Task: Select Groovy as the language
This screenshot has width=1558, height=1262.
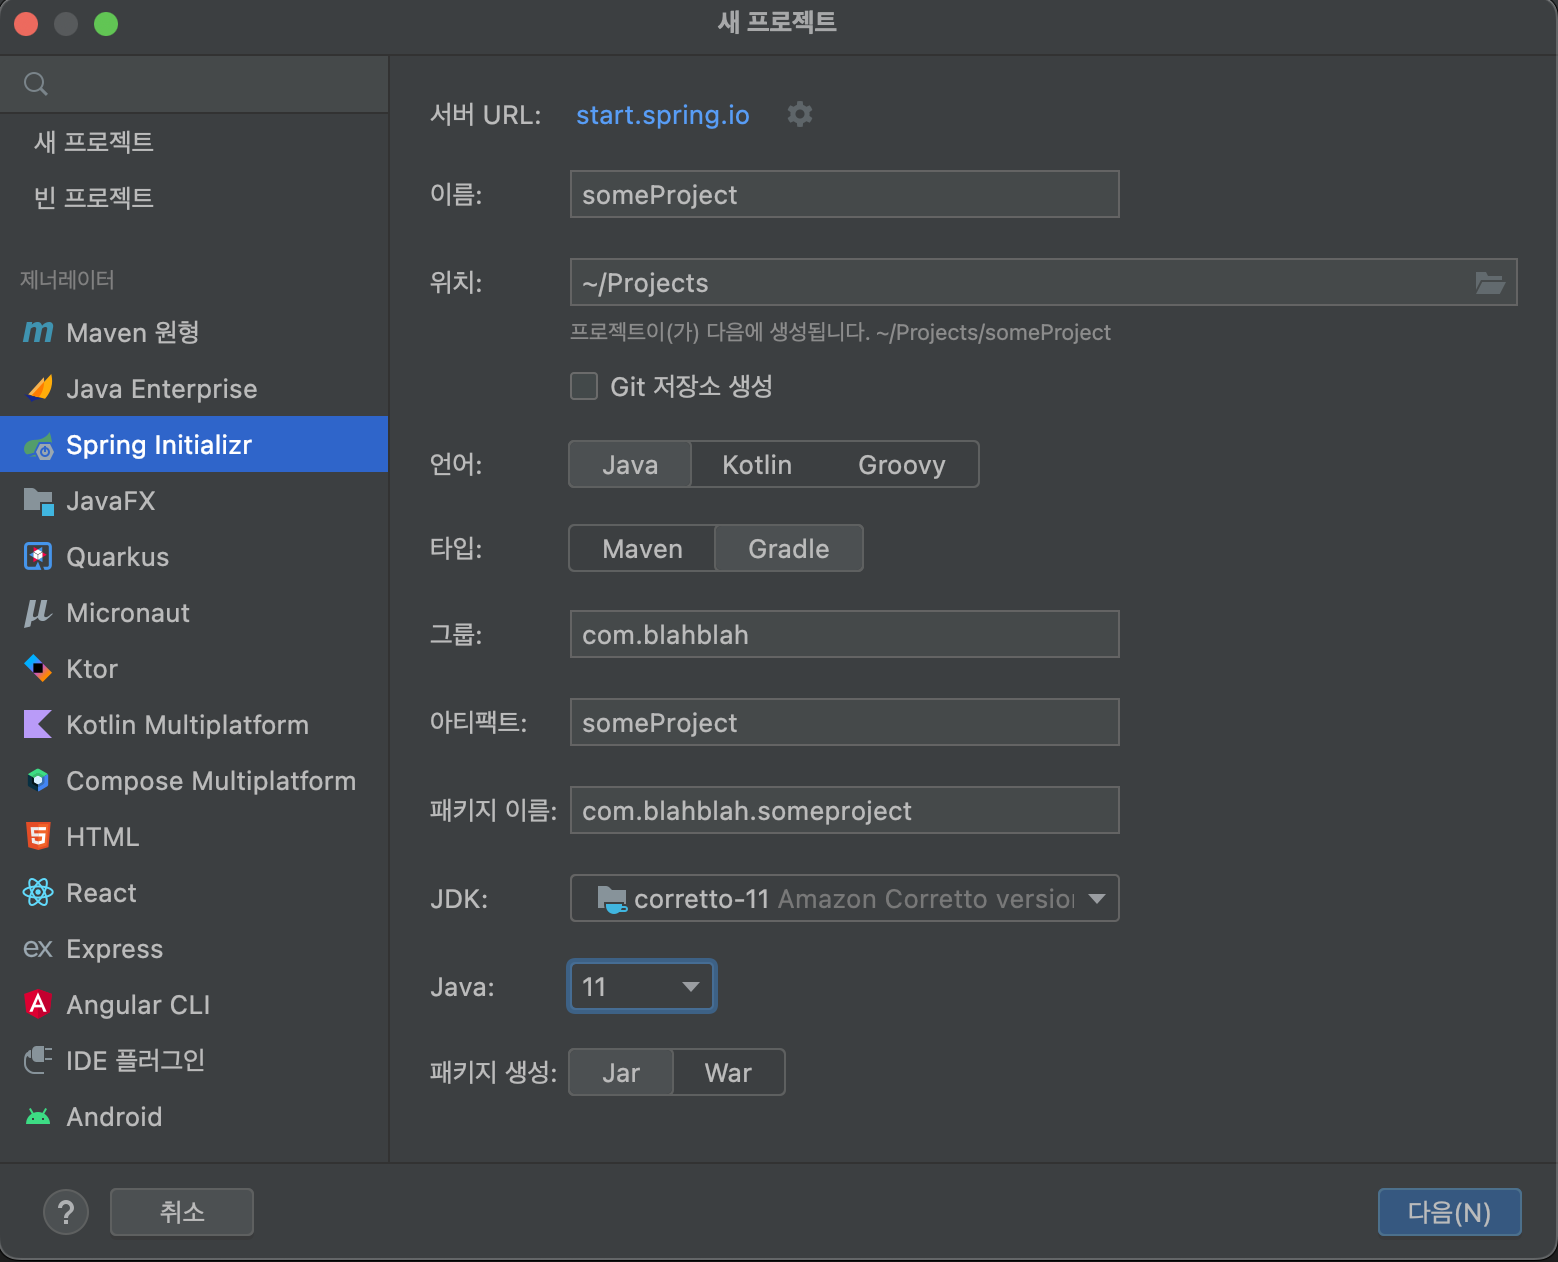Action: [901, 465]
